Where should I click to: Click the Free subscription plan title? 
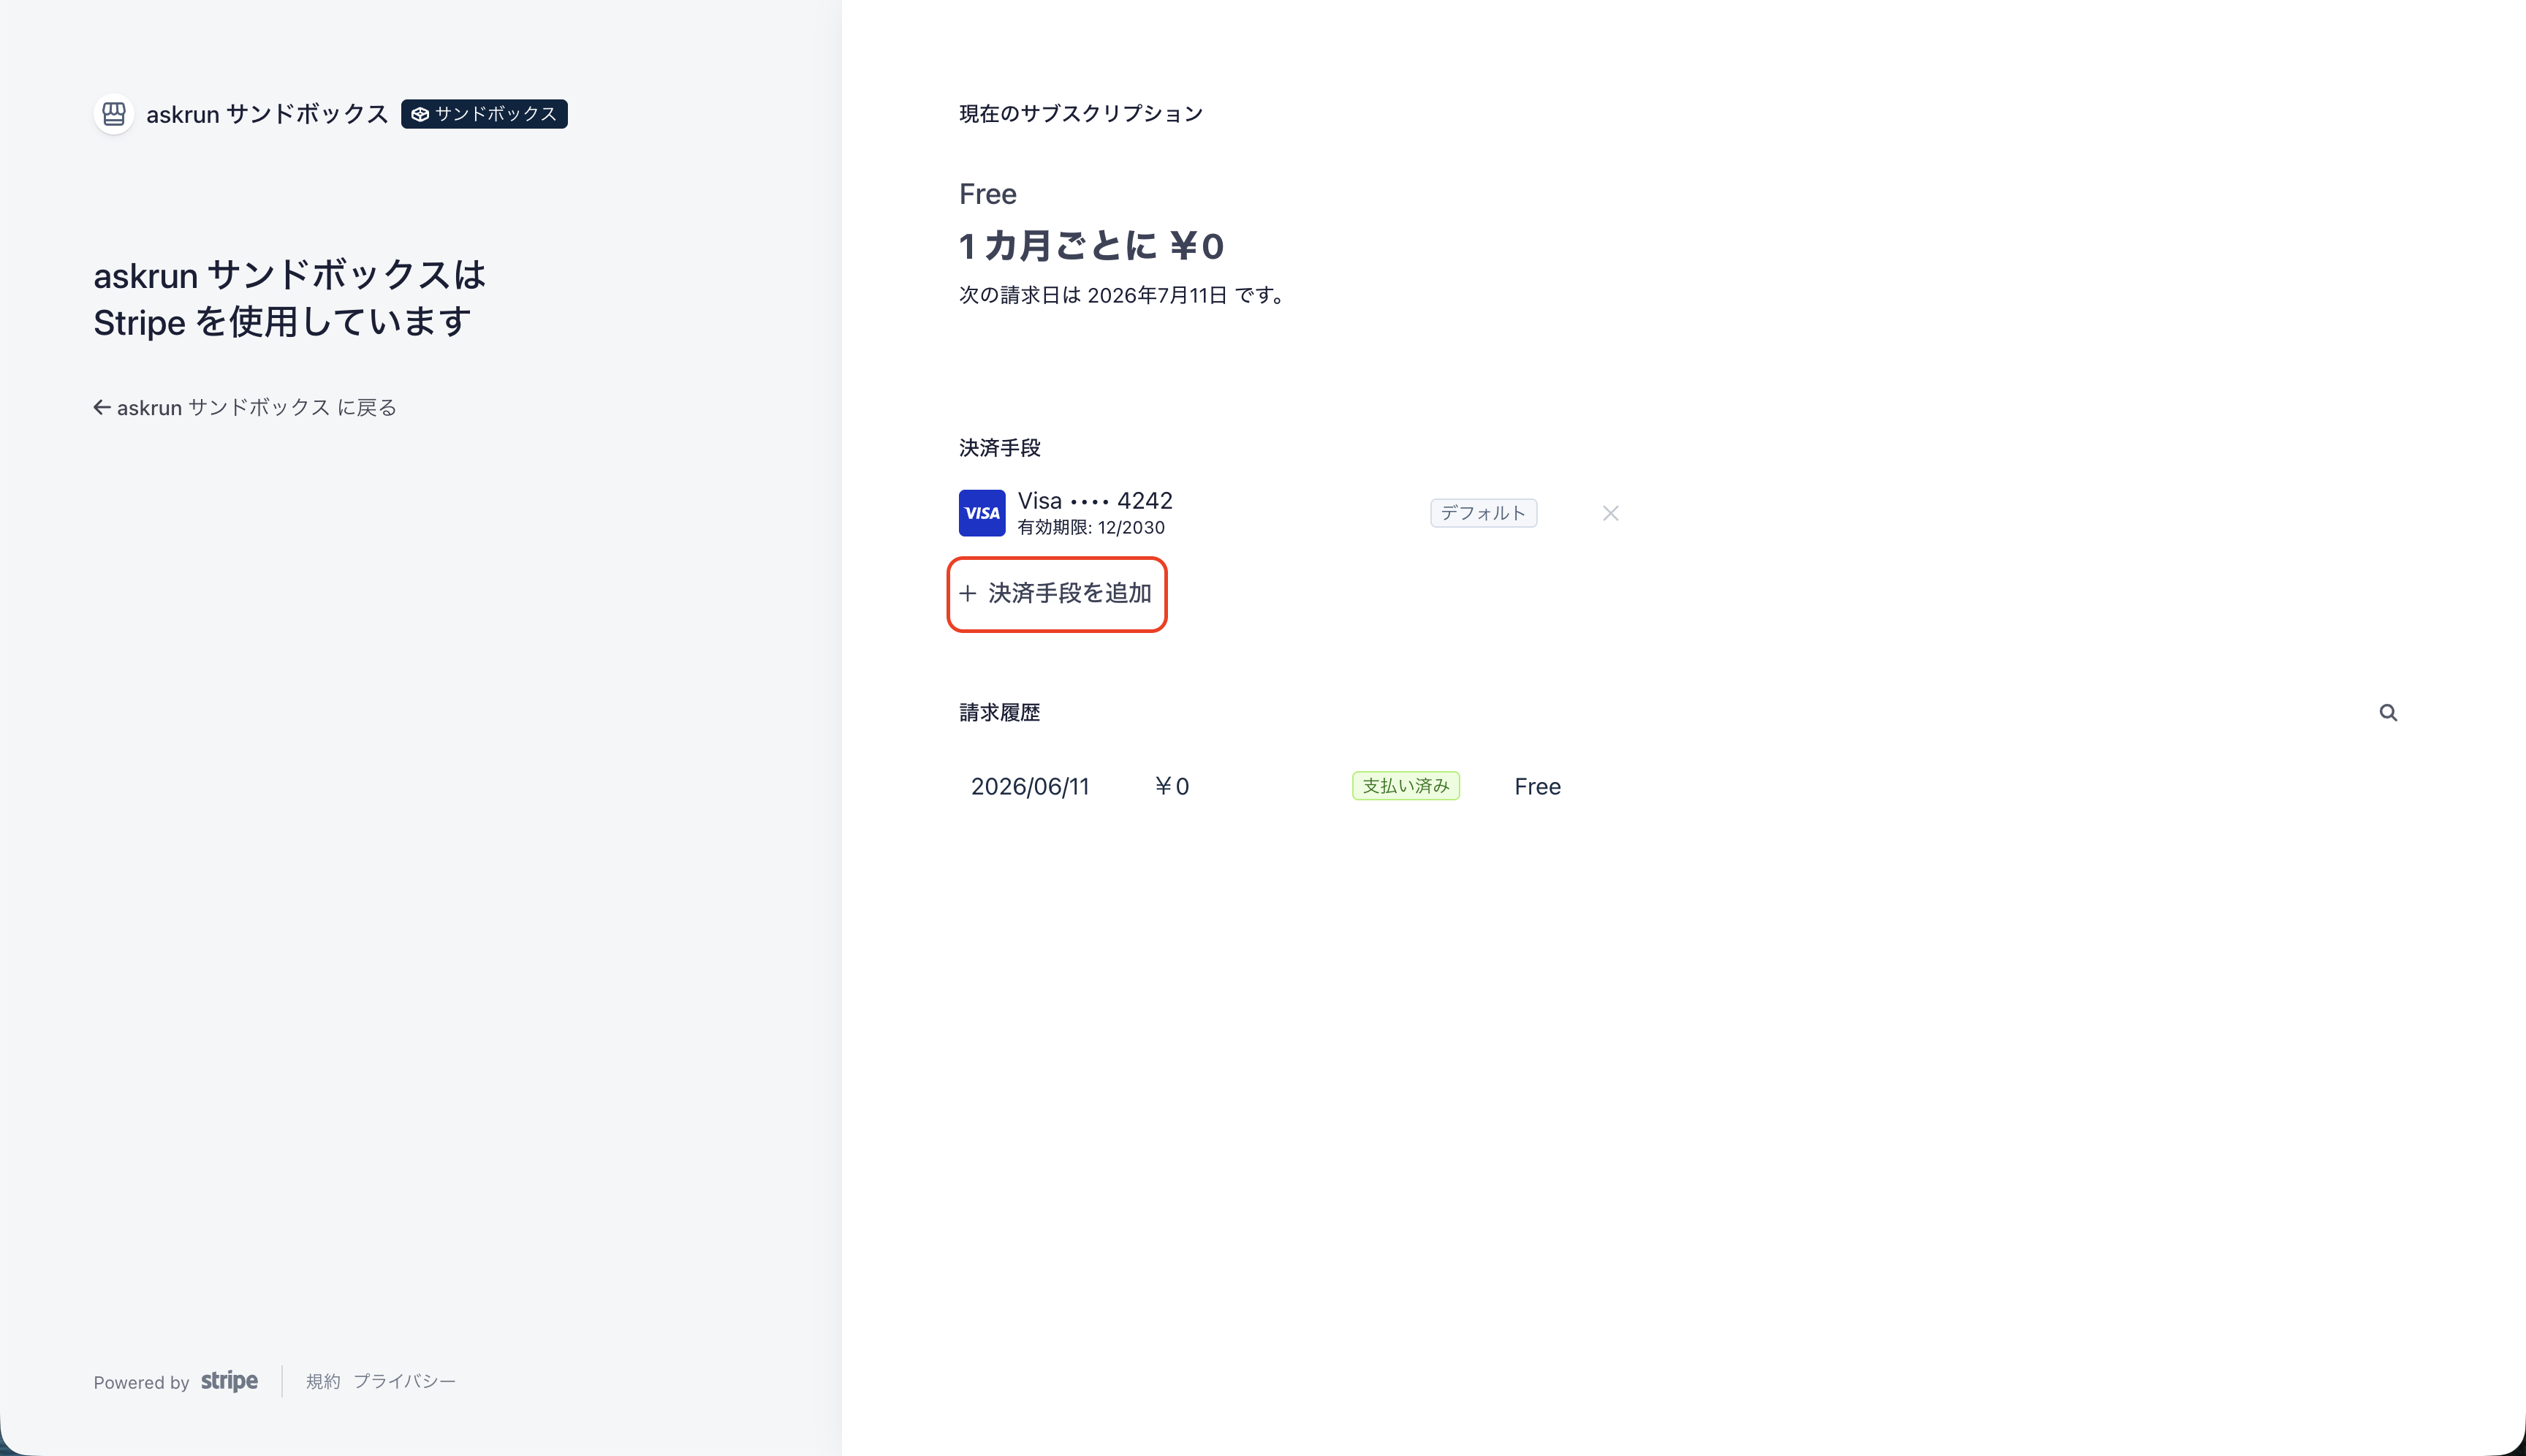click(x=988, y=194)
